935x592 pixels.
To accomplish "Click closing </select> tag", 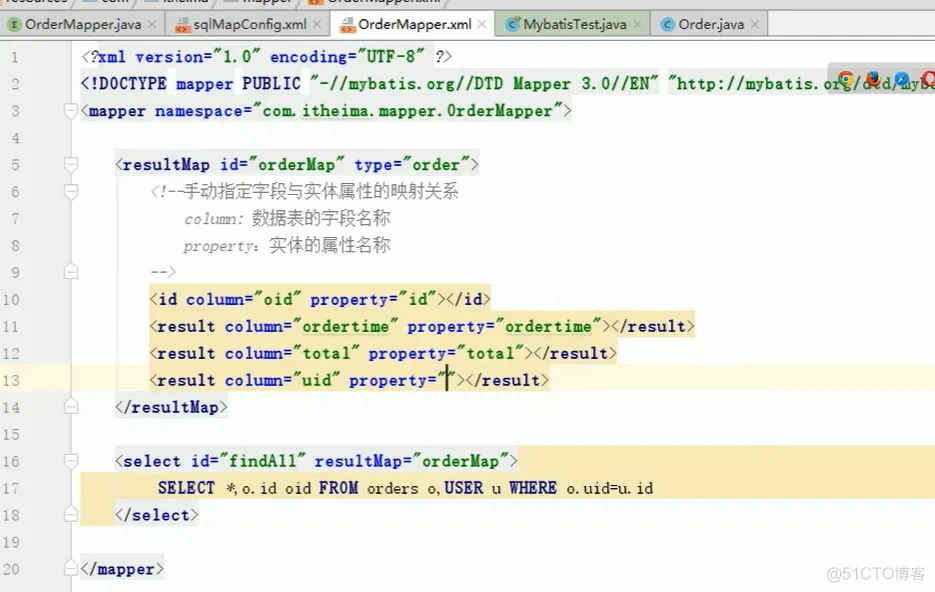I will point(156,515).
